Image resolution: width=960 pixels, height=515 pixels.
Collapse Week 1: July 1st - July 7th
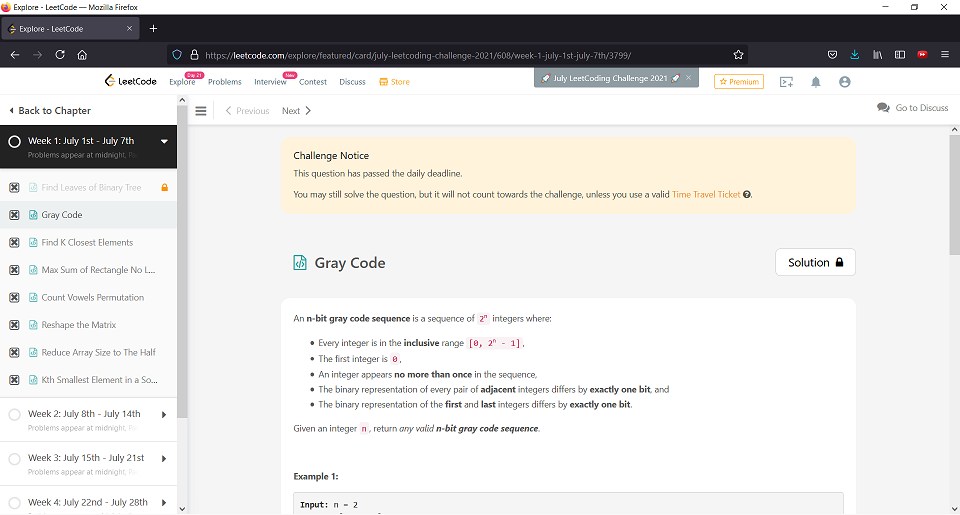point(164,141)
